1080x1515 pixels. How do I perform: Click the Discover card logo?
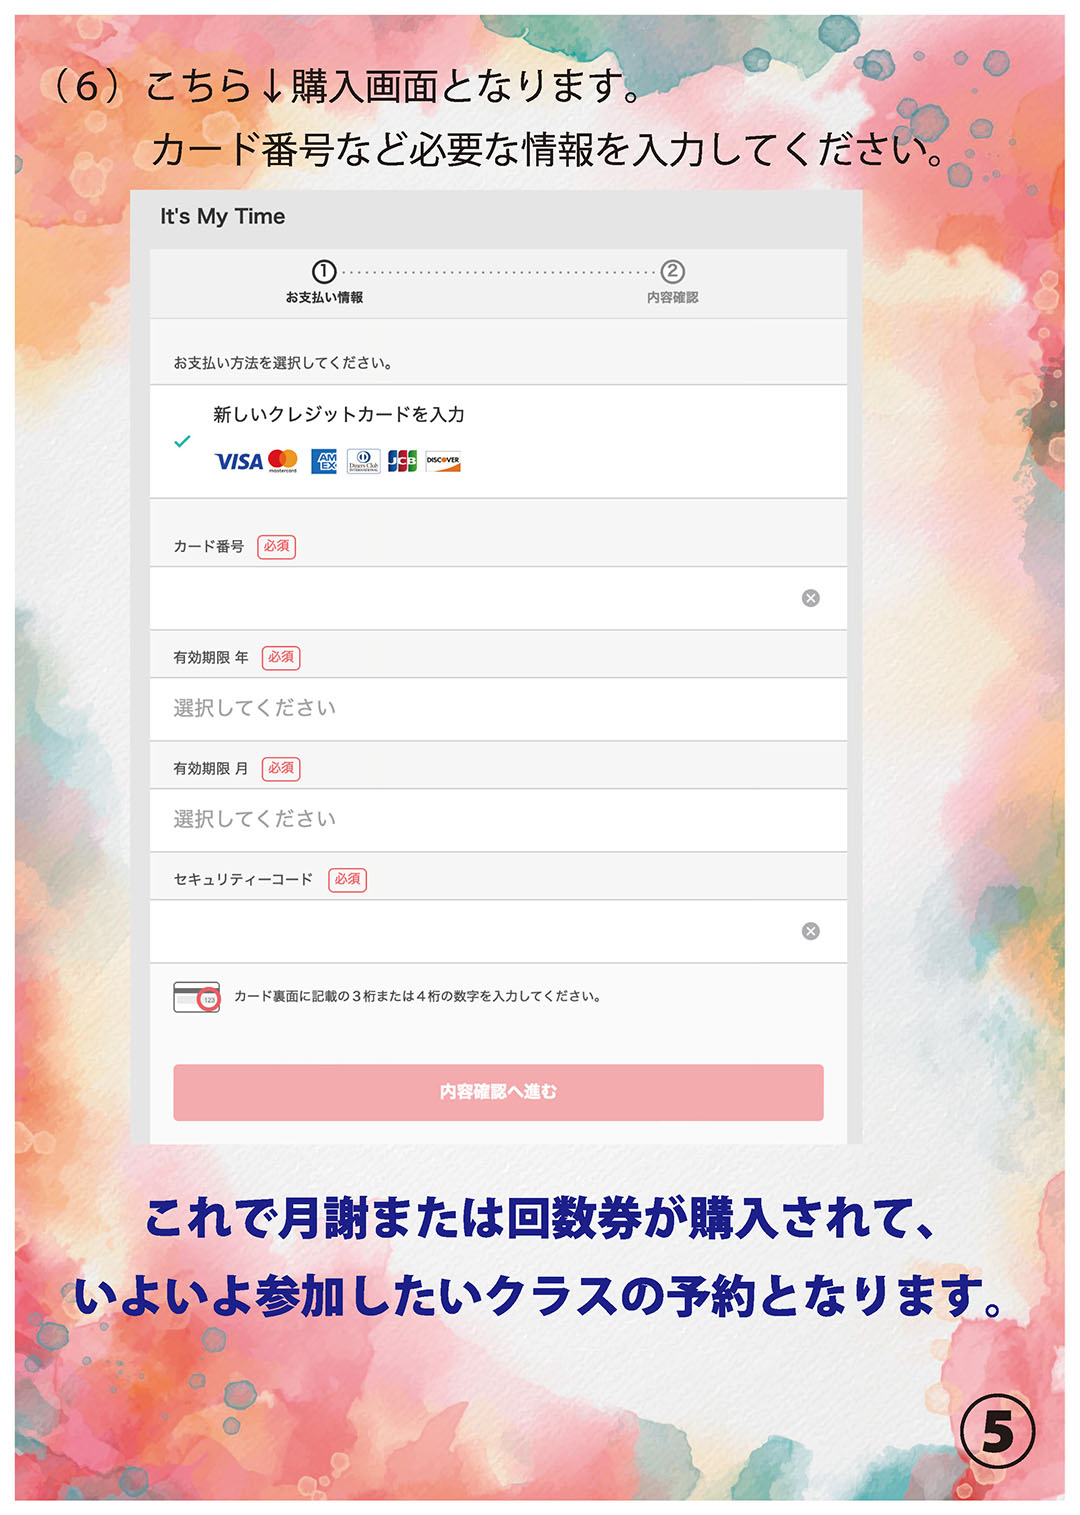coord(443,461)
